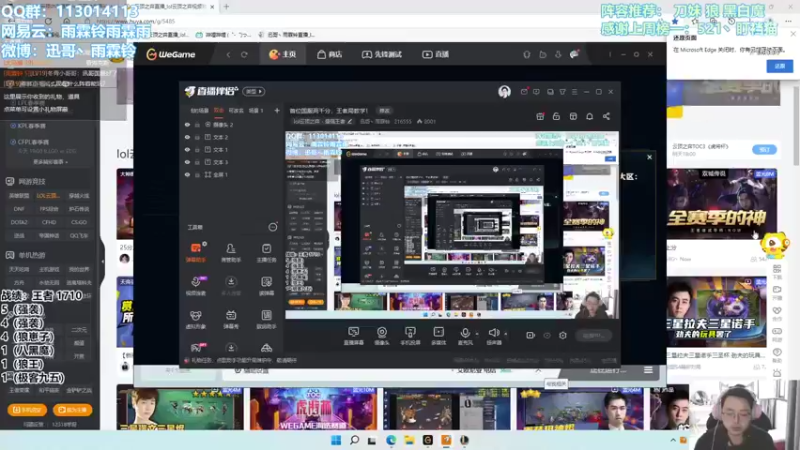Select CS:GO category in sidebar
This screenshot has width=800, height=450.
pyautogui.click(x=79, y=222)
